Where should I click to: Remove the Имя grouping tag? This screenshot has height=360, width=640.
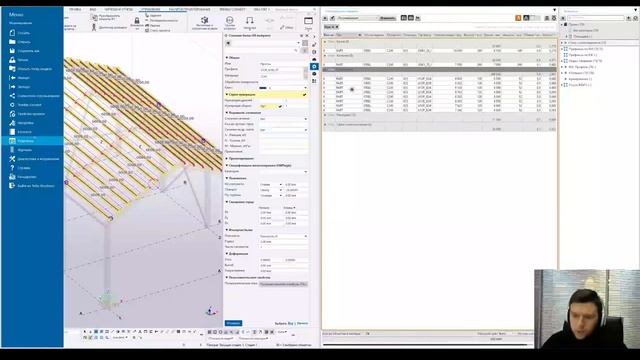[337, 27]
